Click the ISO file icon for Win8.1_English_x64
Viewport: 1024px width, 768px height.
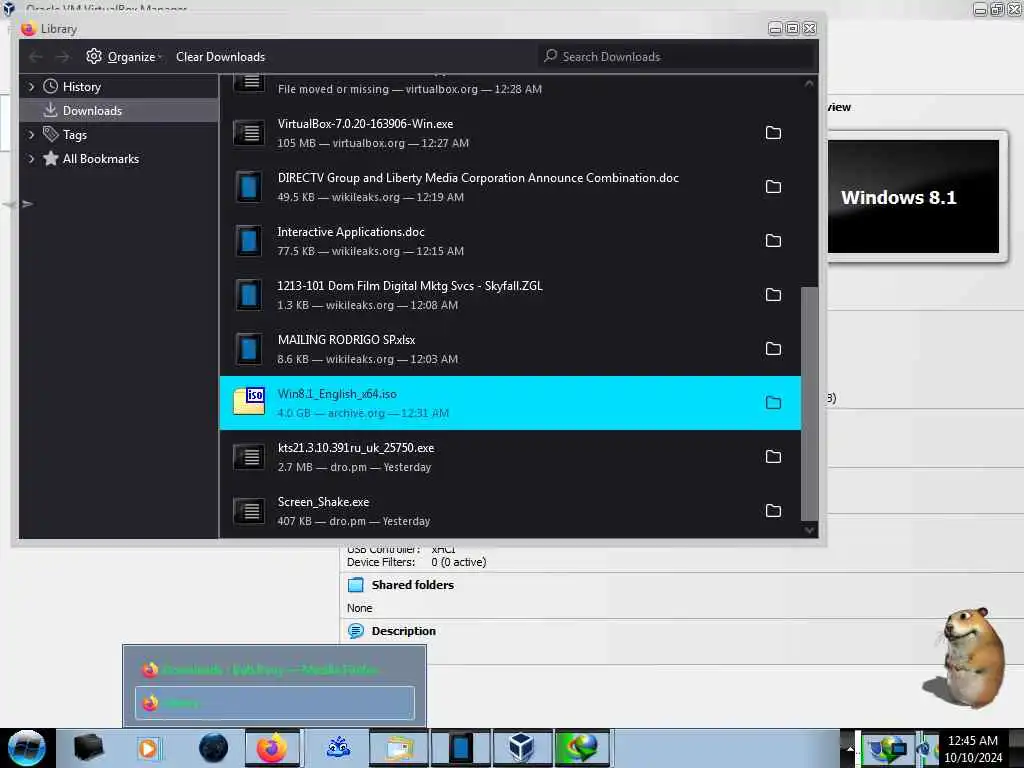click(x=249, y=402)
